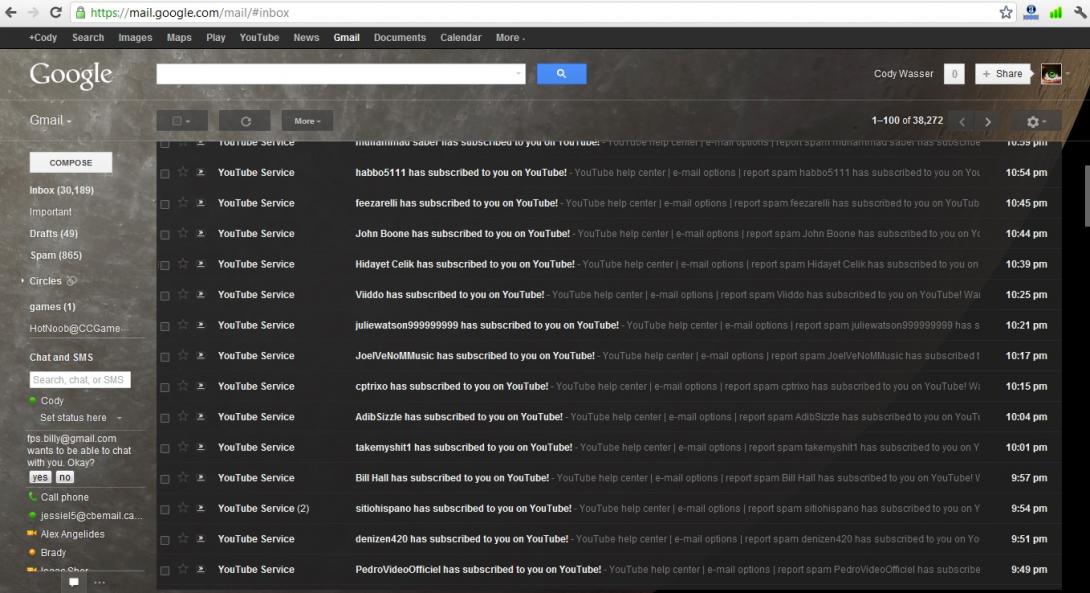Viewport: 1090px width, 593px height.
Task: Select the denizen420 email checkbox
Action: tap(165, 541)
